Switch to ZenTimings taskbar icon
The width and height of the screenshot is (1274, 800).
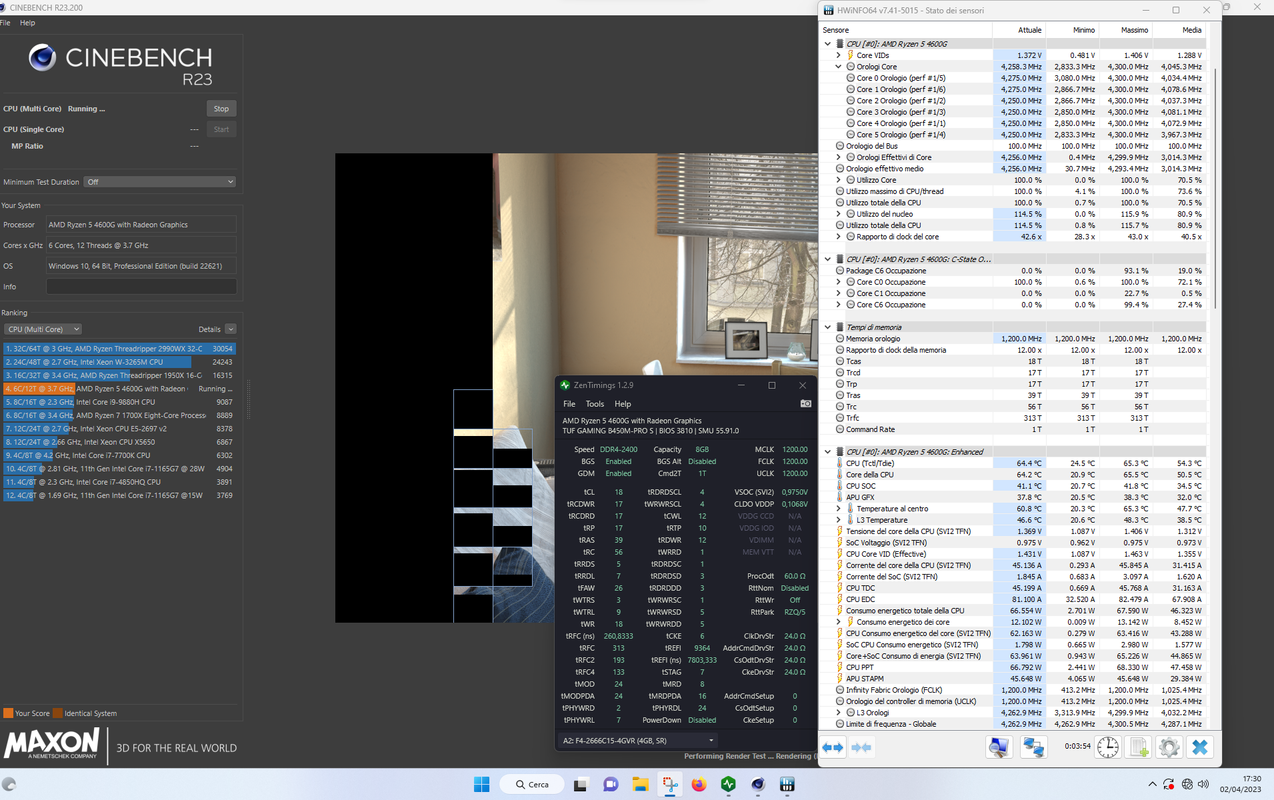point(729,784)
